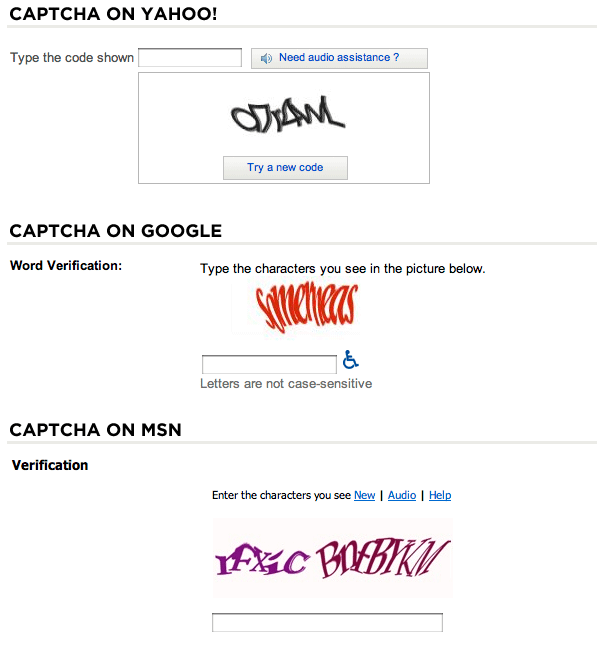
Task: Select the CAPTCHA ON YAHOO! heading
Action: click(x=113, y=14)
